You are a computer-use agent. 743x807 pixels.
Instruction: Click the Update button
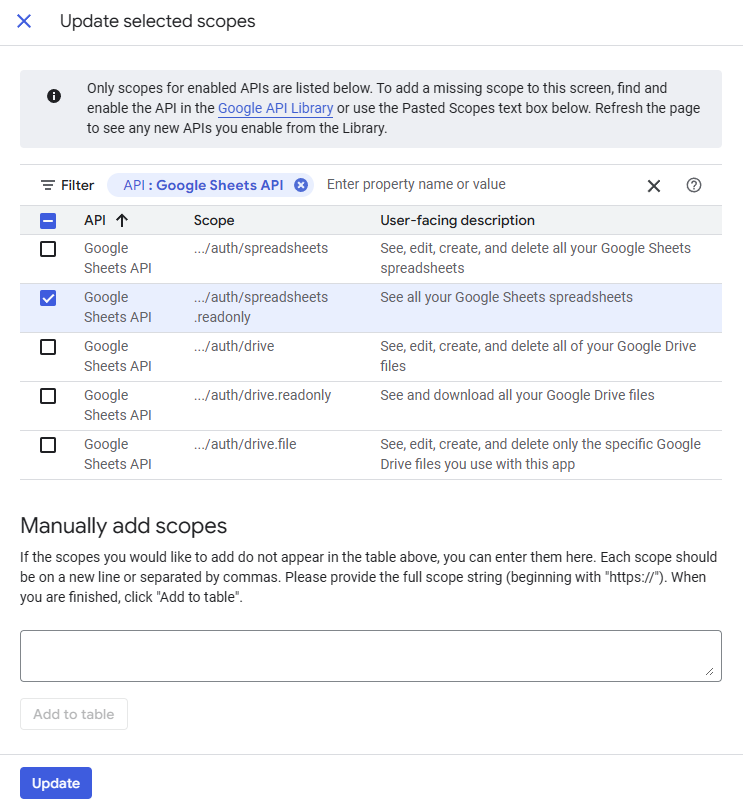pos(56,783)
